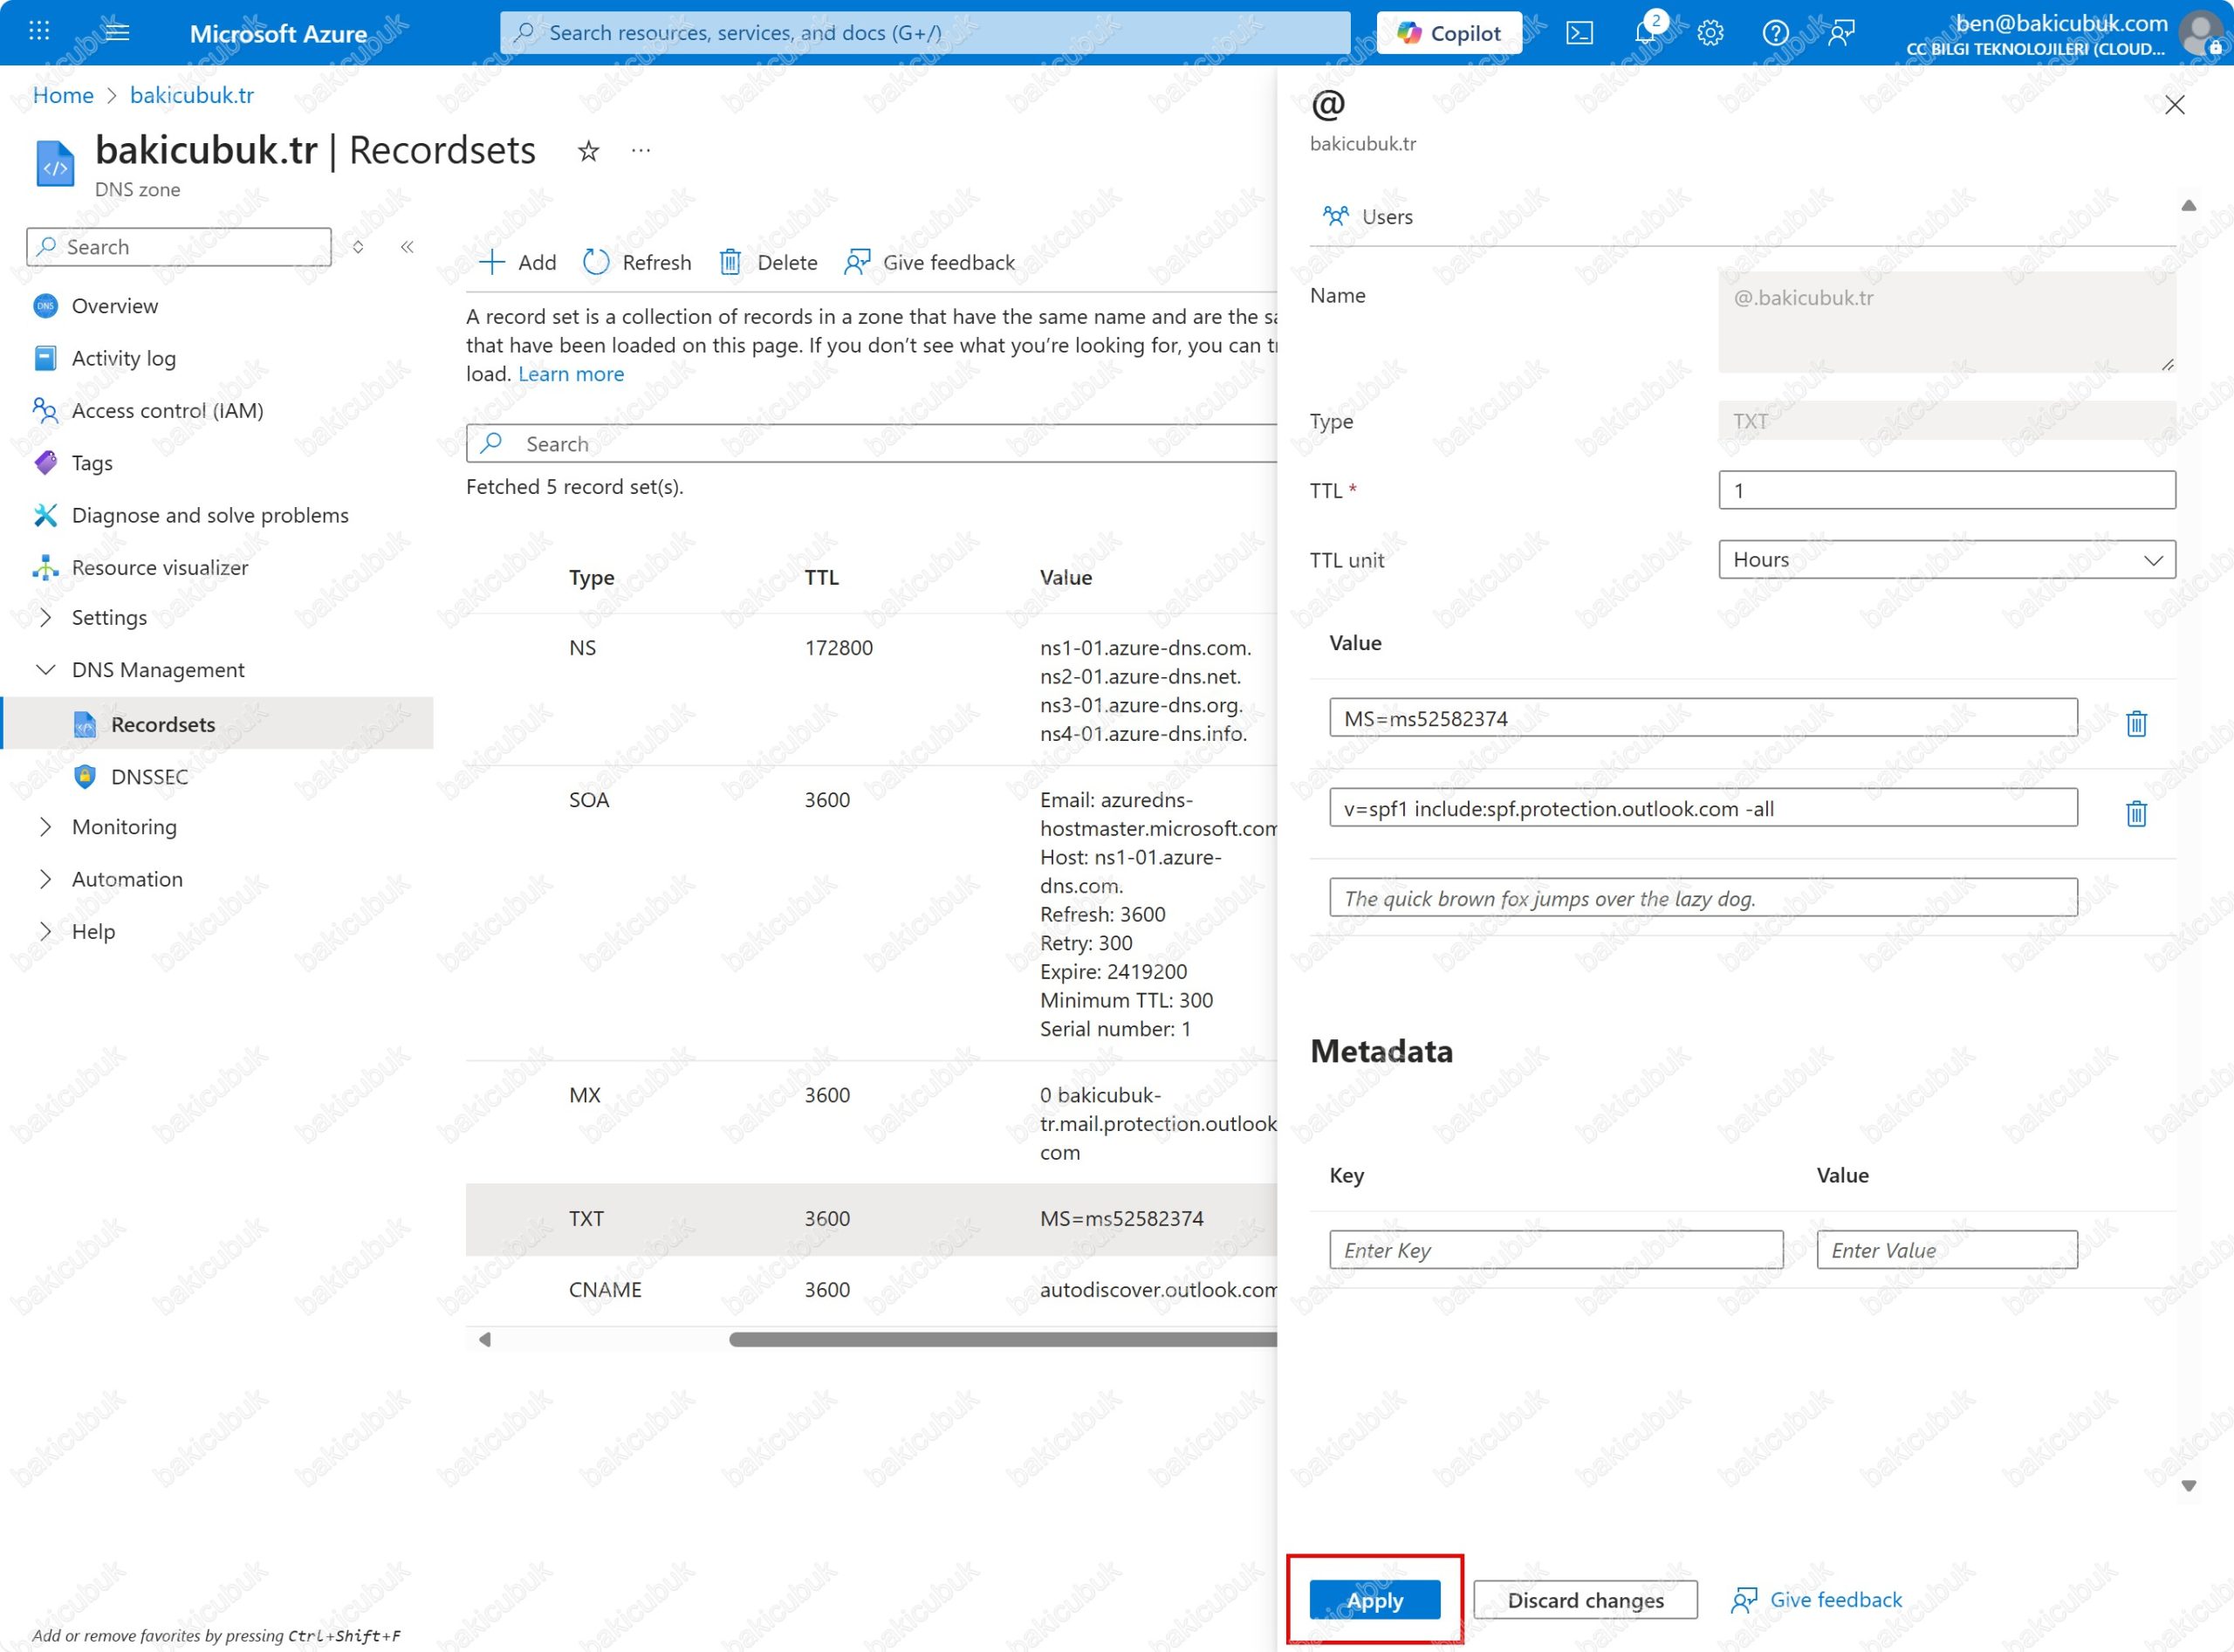The width and height of the screenshot is (2234, 1652).
Task: Open the Azure portal hamburger menu
Action: click(117, 32)
